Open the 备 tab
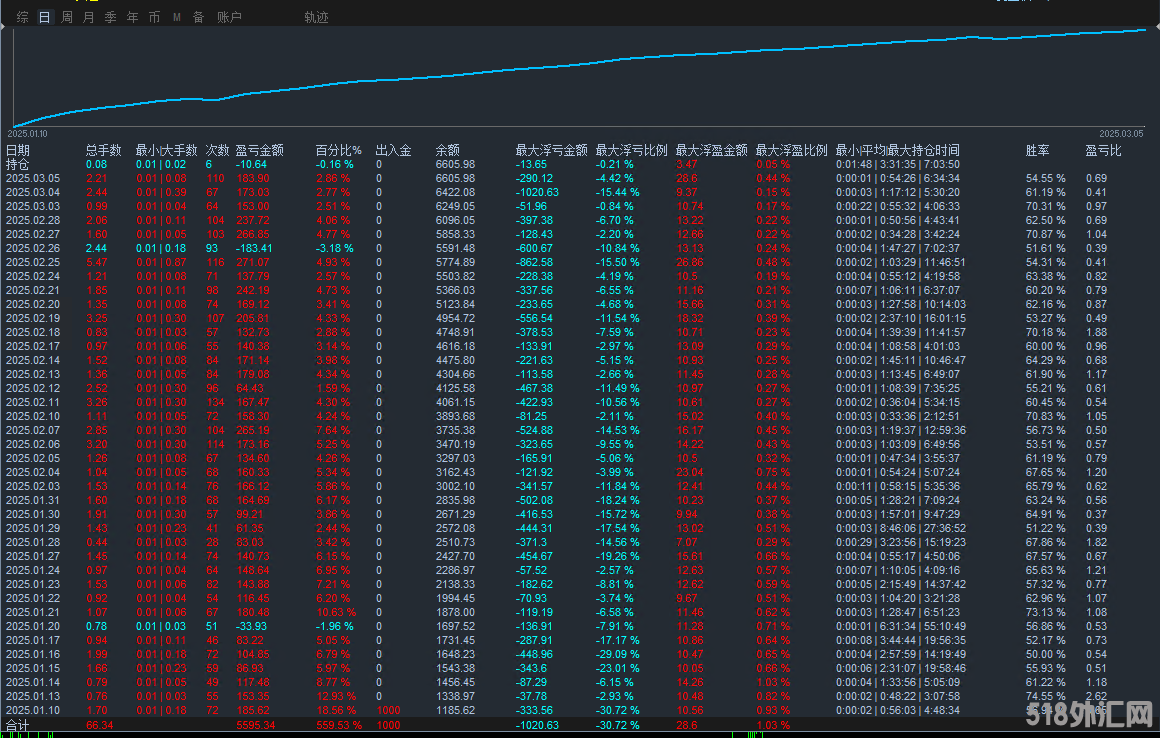 click(x=198, y=17)
